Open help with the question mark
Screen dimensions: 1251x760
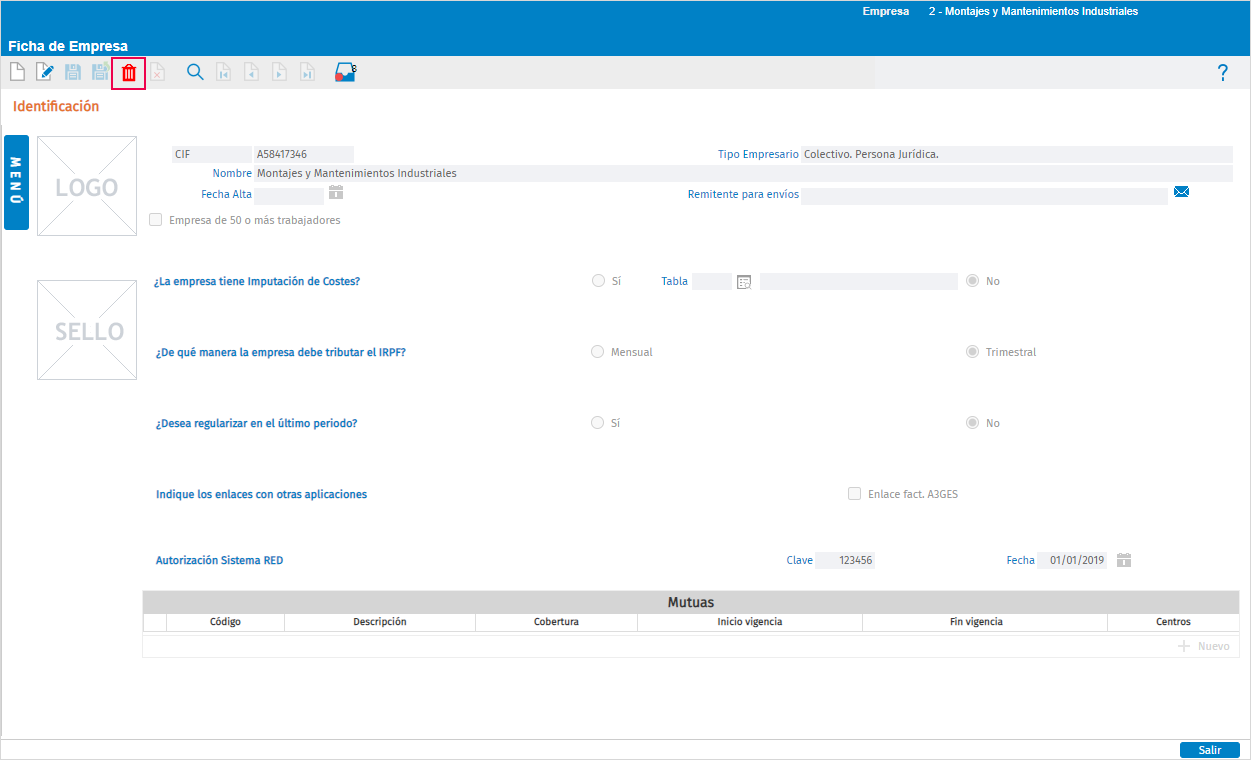pyautogui.click(x=1222, y=72)
